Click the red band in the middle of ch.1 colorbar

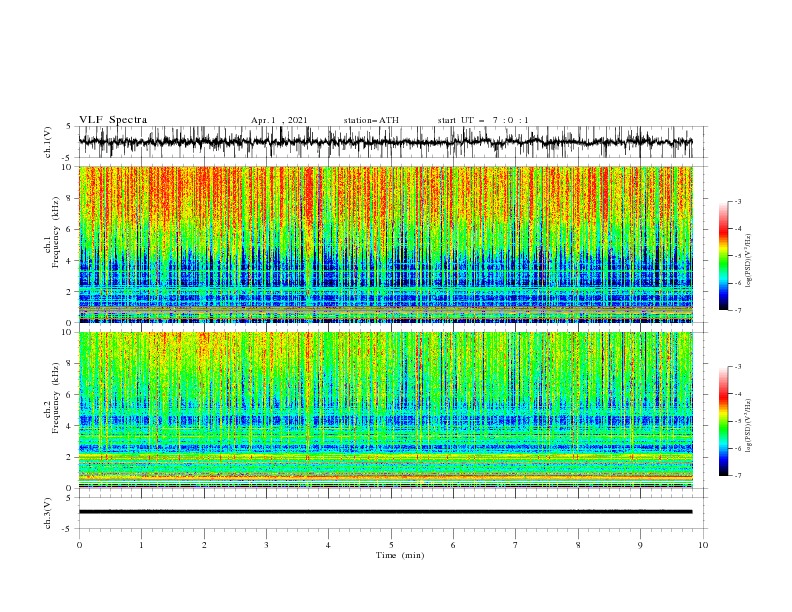(x=724, y=231)
